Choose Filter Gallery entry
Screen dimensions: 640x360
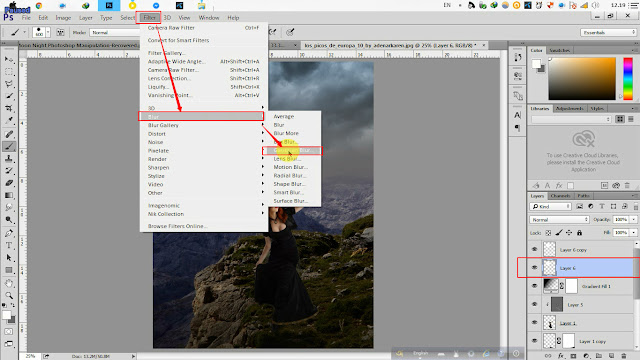point(167,53)
